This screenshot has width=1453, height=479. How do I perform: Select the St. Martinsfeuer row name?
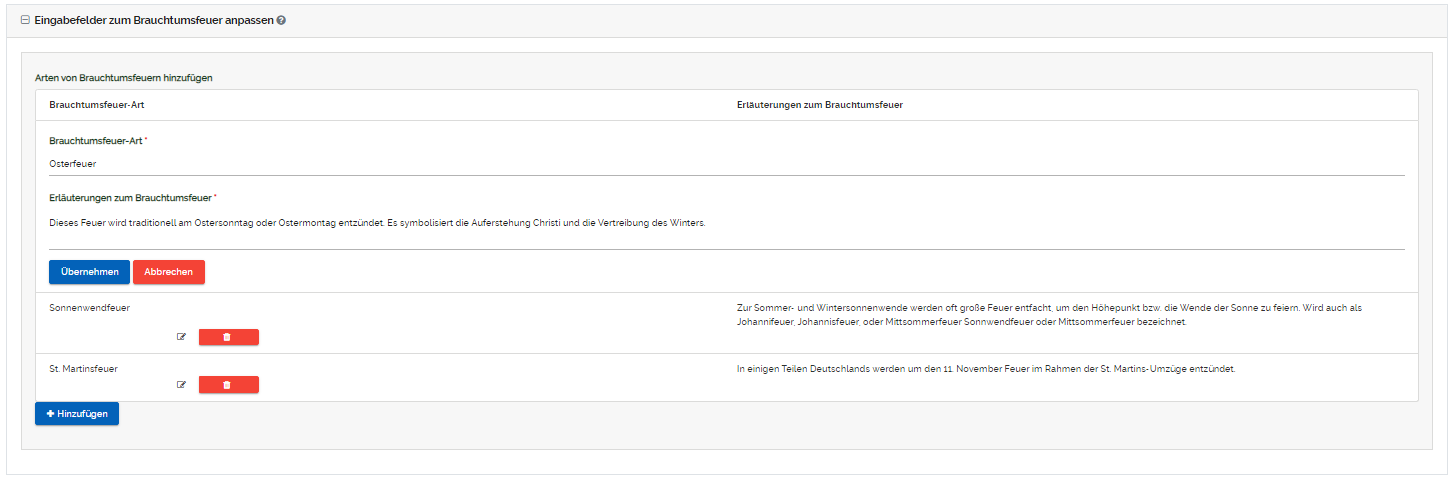(83, 369)
